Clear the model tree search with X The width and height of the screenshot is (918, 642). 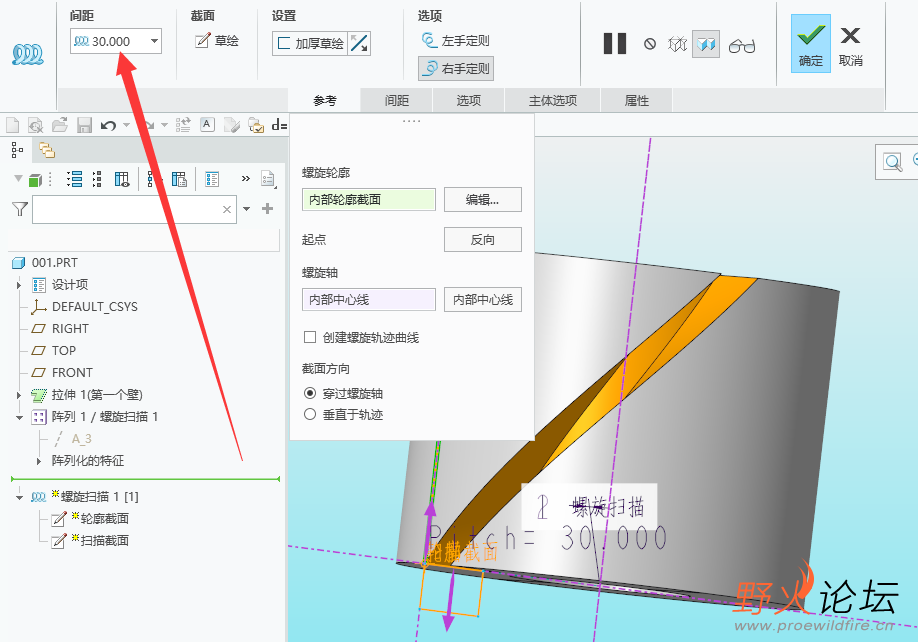(227, 210)
